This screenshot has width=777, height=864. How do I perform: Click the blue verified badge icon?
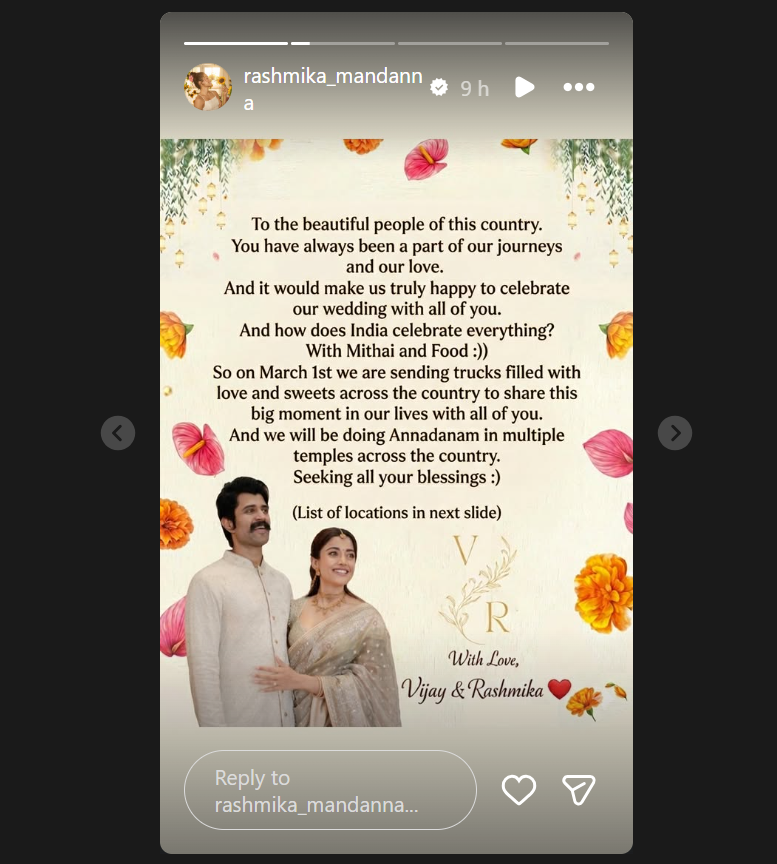(439, 87)
